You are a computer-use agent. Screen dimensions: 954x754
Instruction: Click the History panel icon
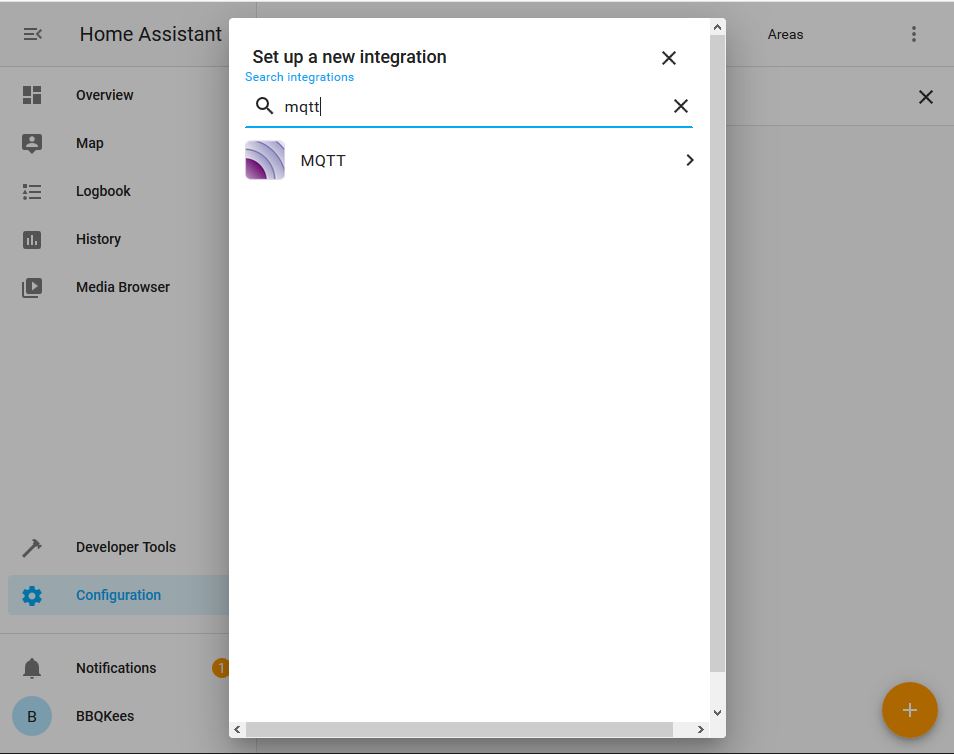(32, 238)
